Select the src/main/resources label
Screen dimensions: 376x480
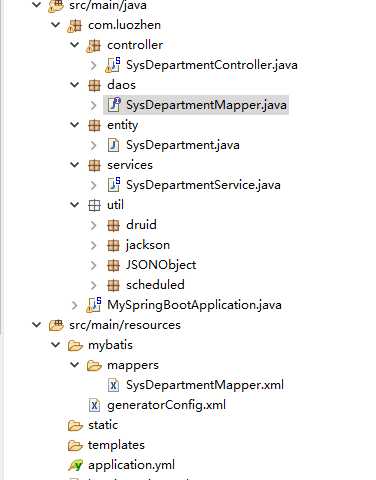(125, 325)
